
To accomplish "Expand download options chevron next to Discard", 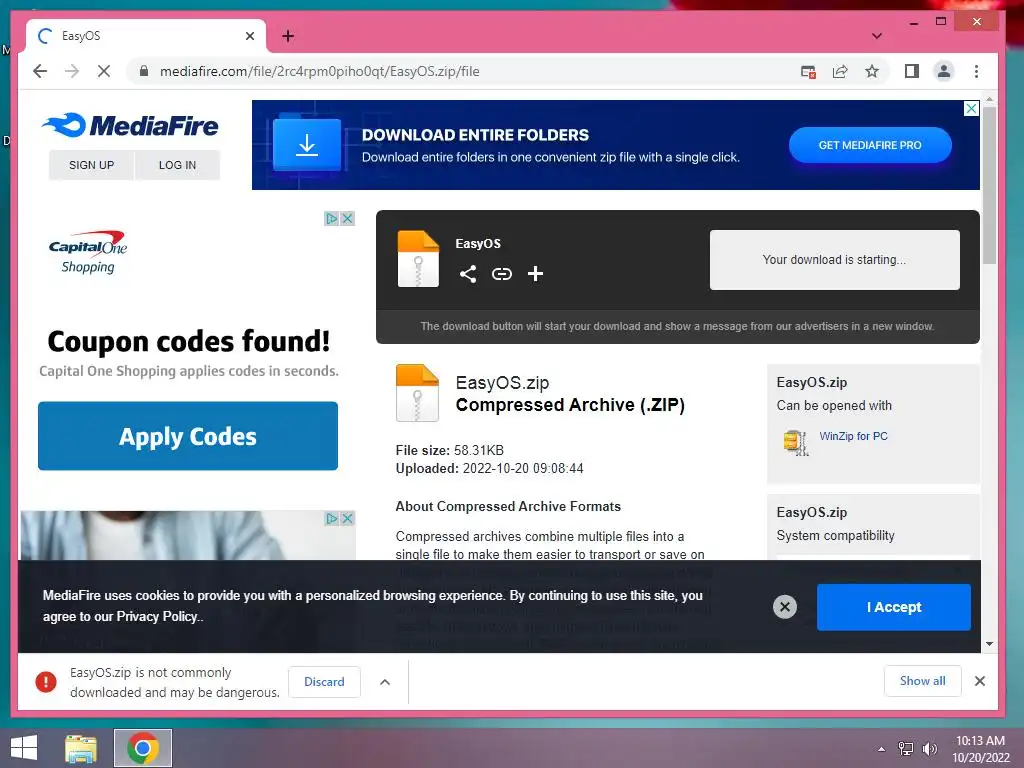I will point(385,682).
